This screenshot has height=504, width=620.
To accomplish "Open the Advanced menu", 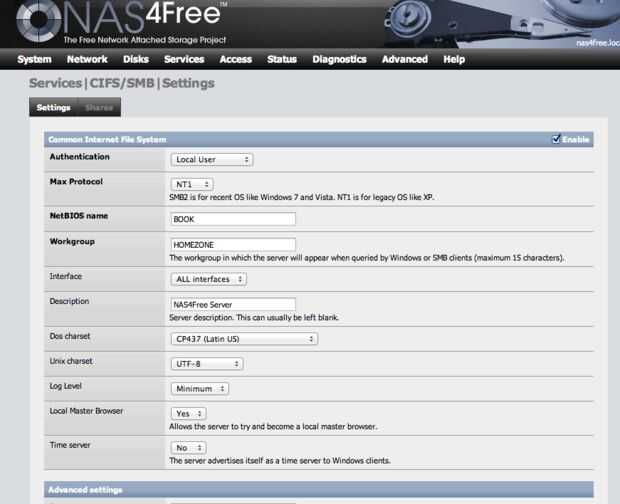I will coord(405,59).
